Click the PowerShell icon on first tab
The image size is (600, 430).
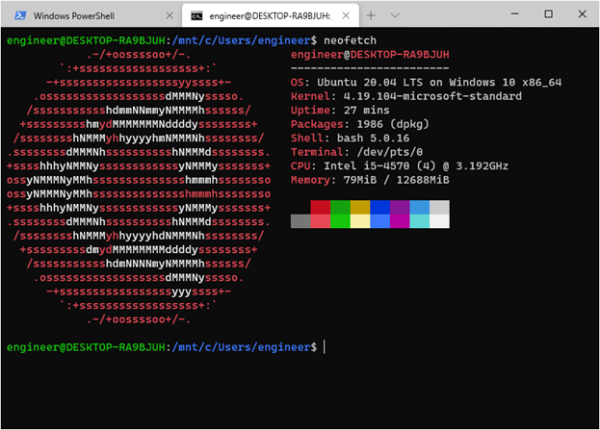coord(19,16)
